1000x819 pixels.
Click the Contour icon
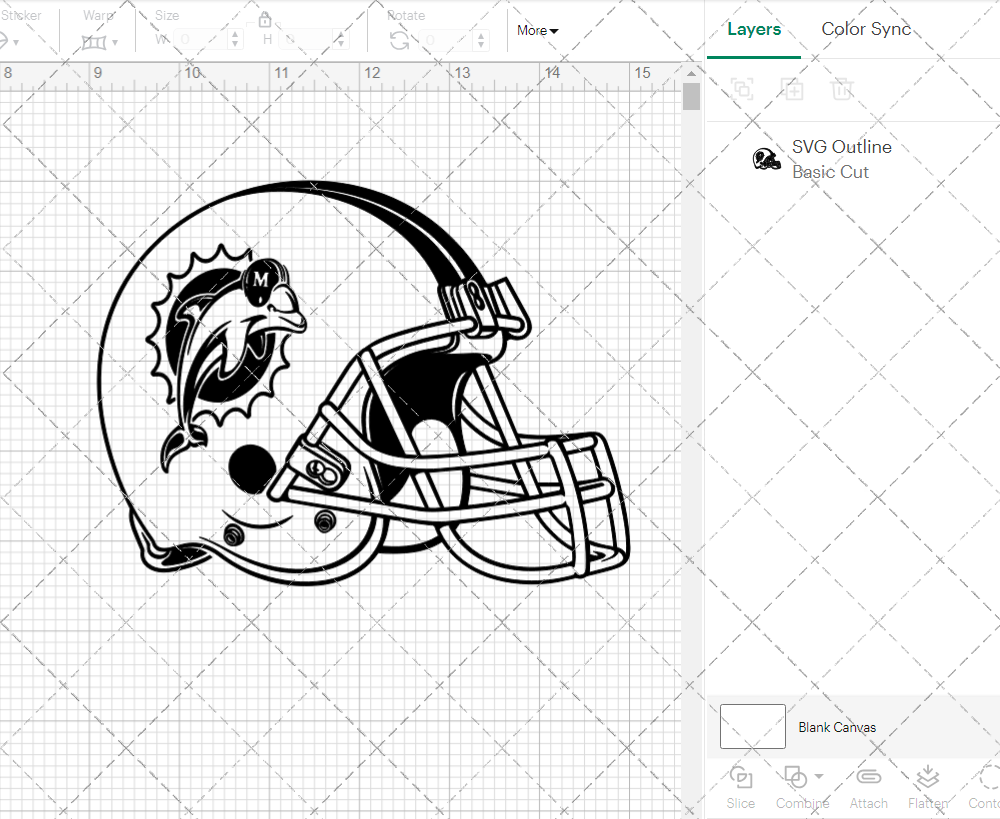[987, 785]
